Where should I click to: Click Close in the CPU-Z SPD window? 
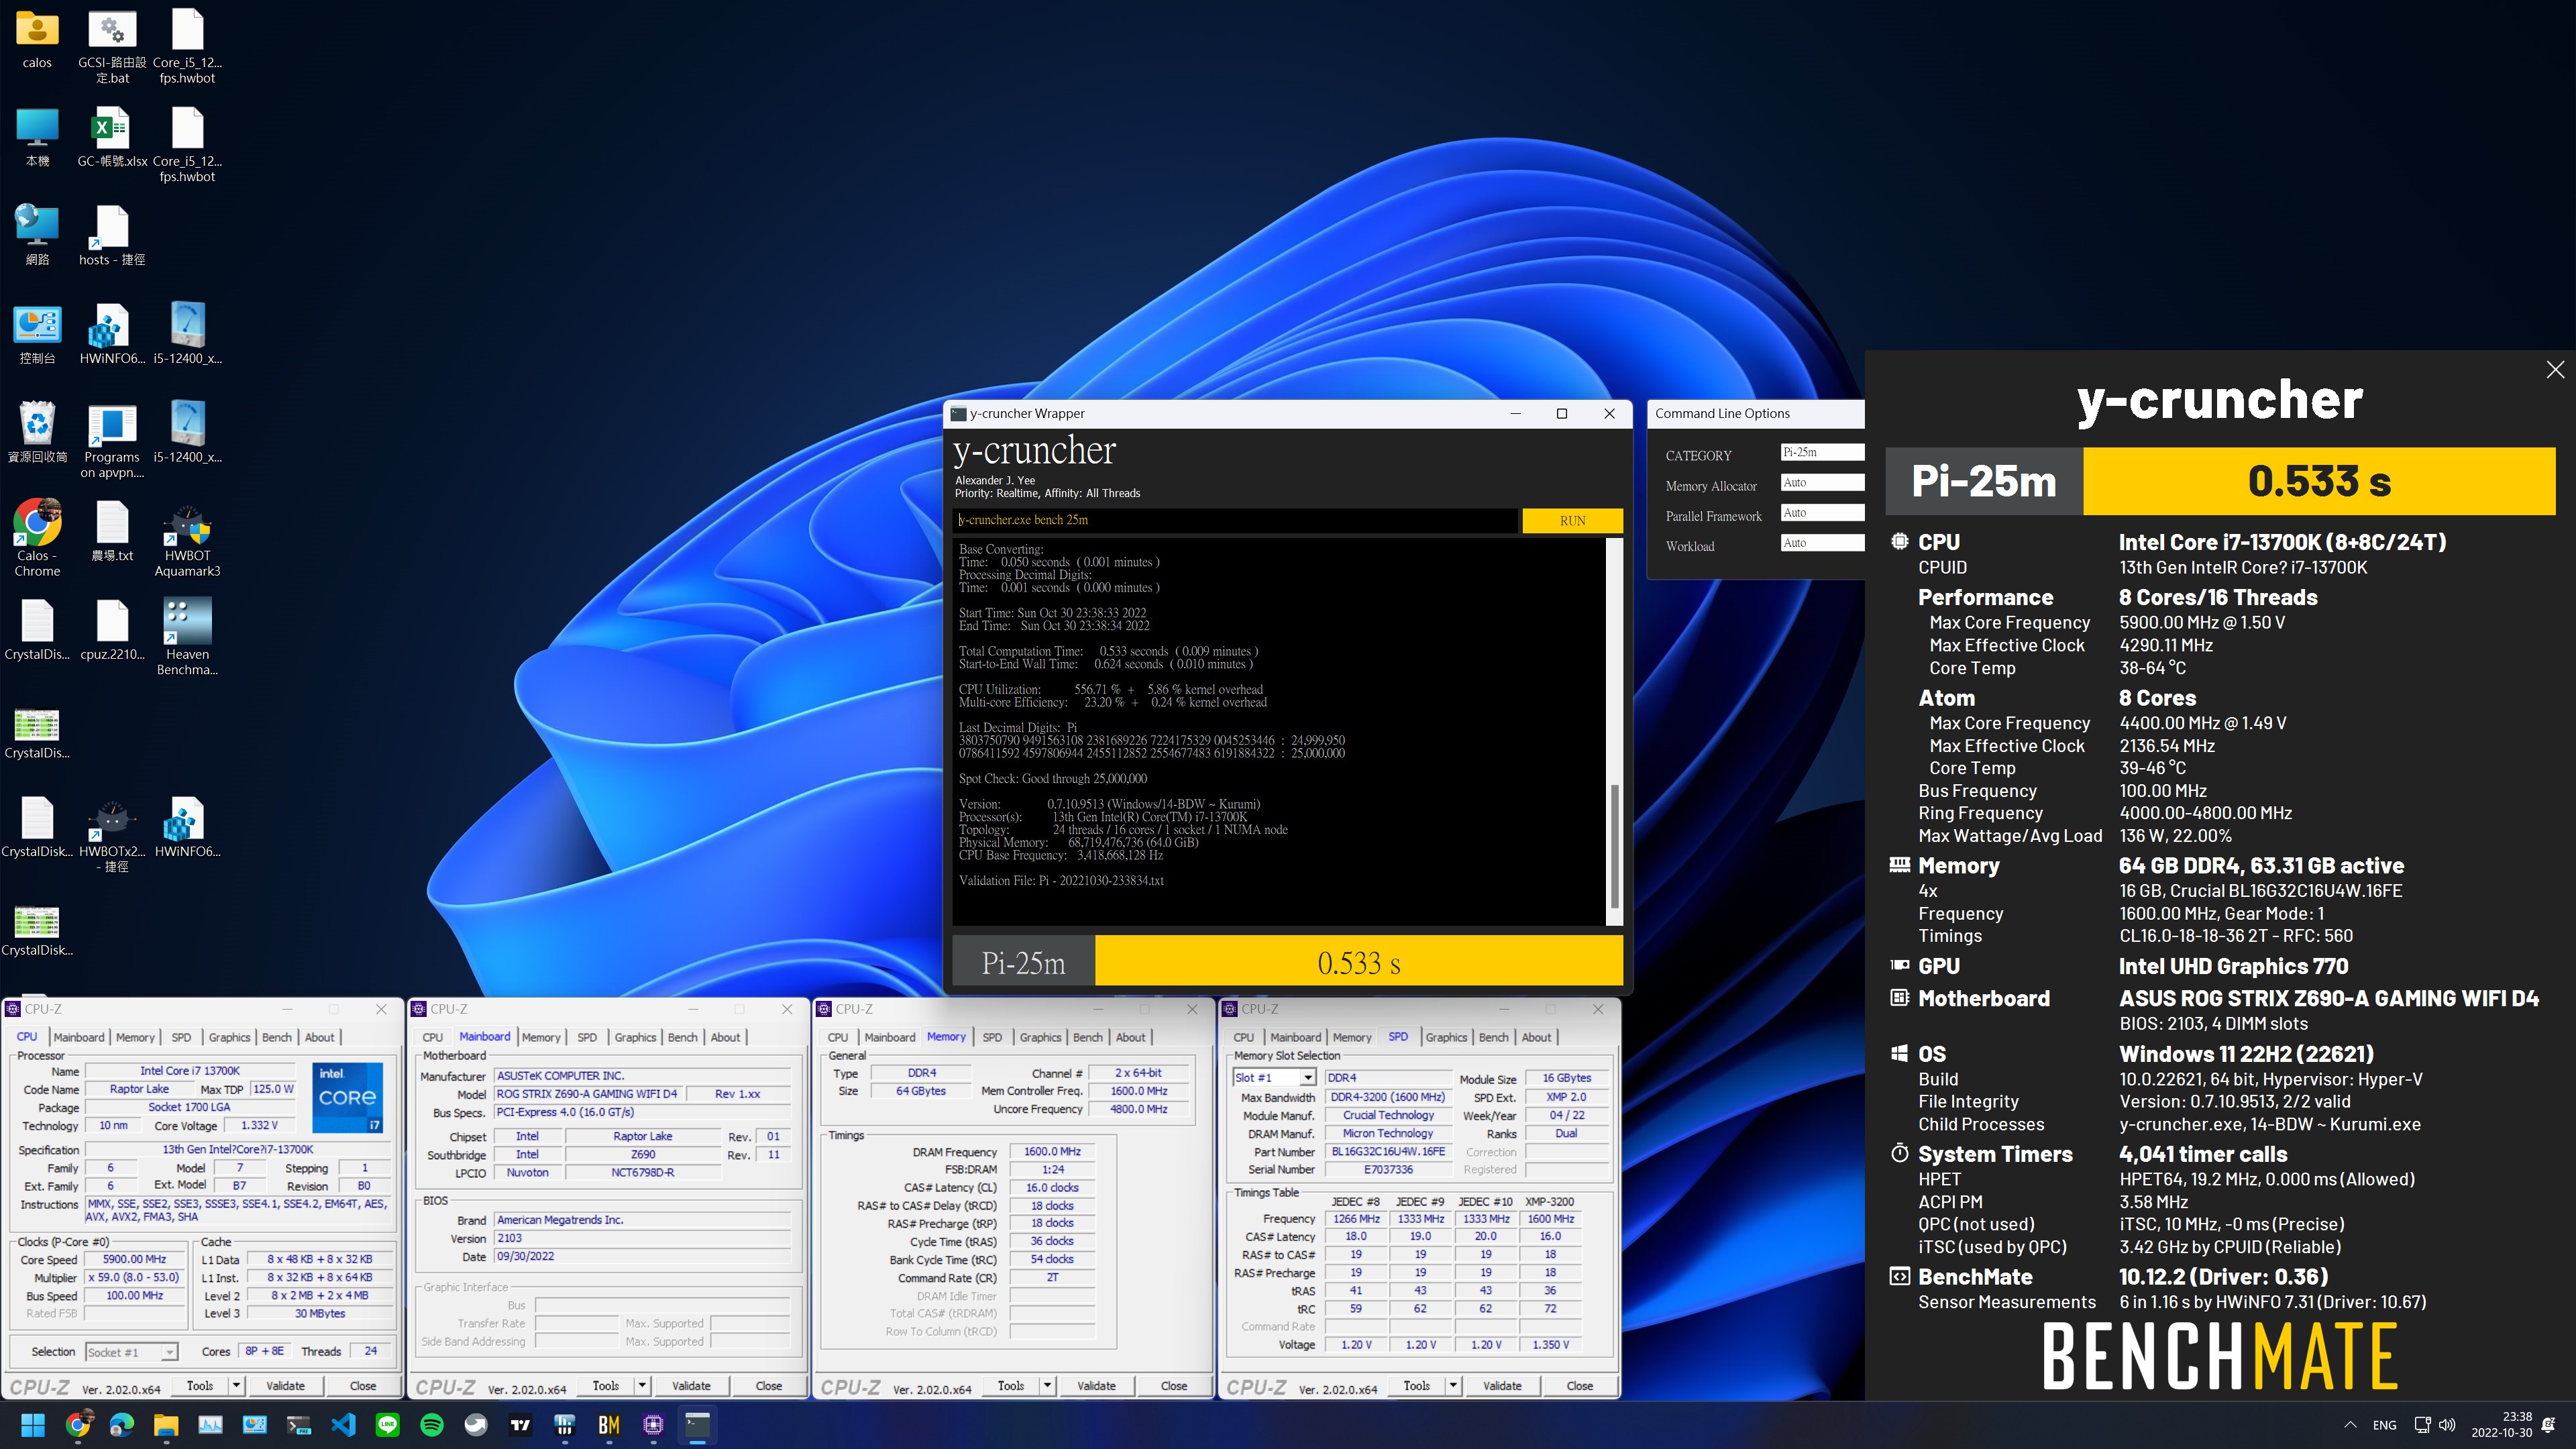click(1579, 1386)
